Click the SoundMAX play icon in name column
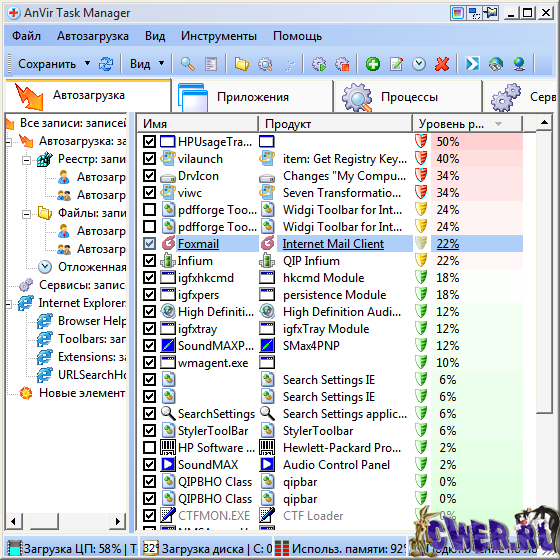560x560 pixels. click(168, 464)
